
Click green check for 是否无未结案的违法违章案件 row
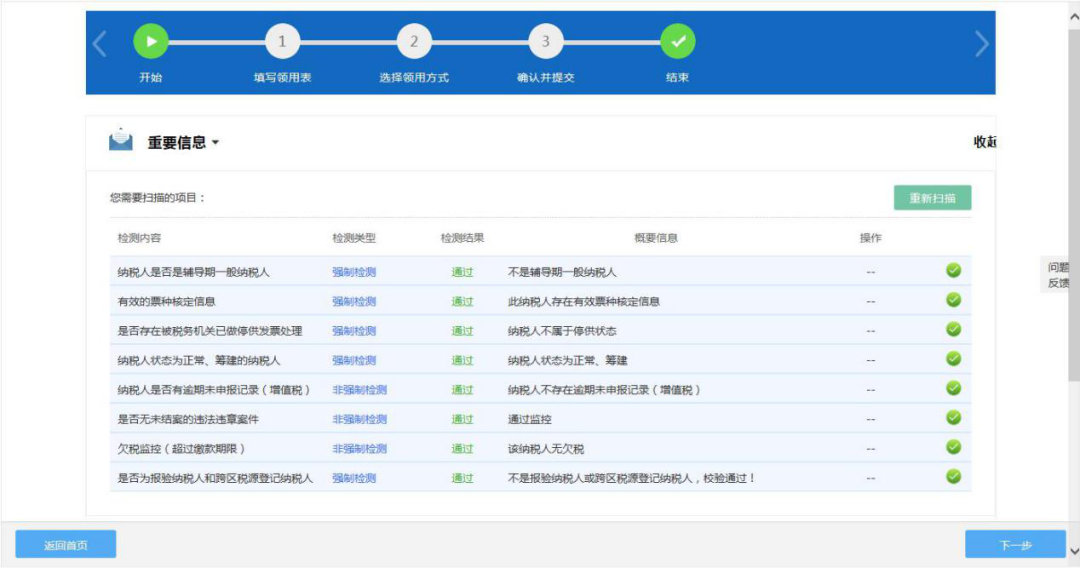(953, 418)
